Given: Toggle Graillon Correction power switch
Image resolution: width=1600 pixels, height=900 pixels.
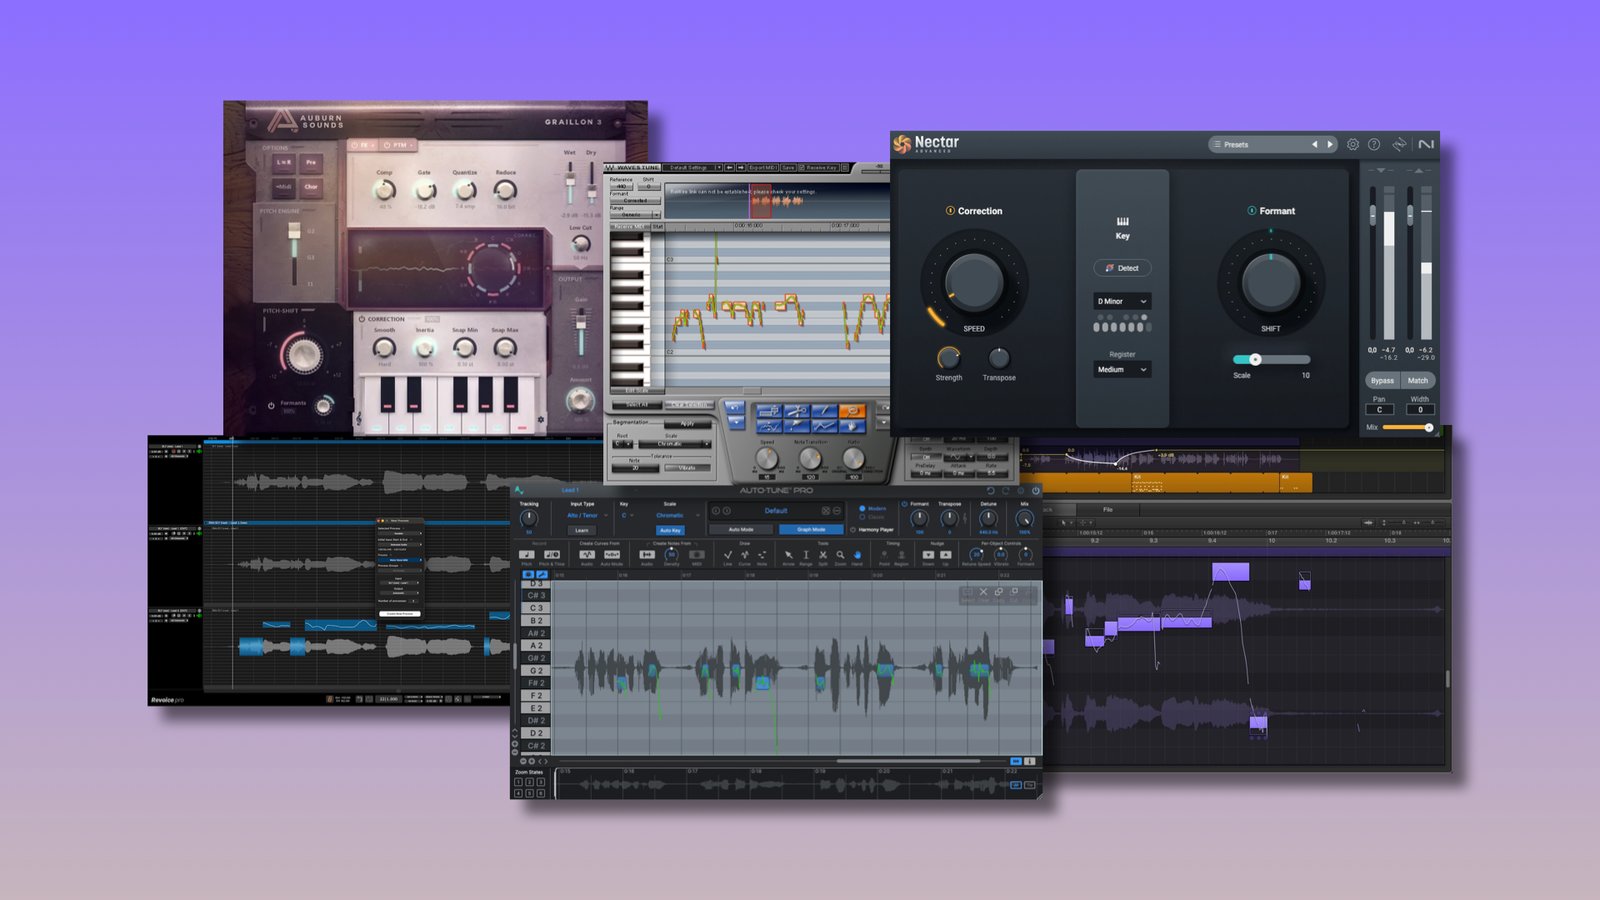Looking at the screenshot, I should pyautogui.click(x=362, y=319).
